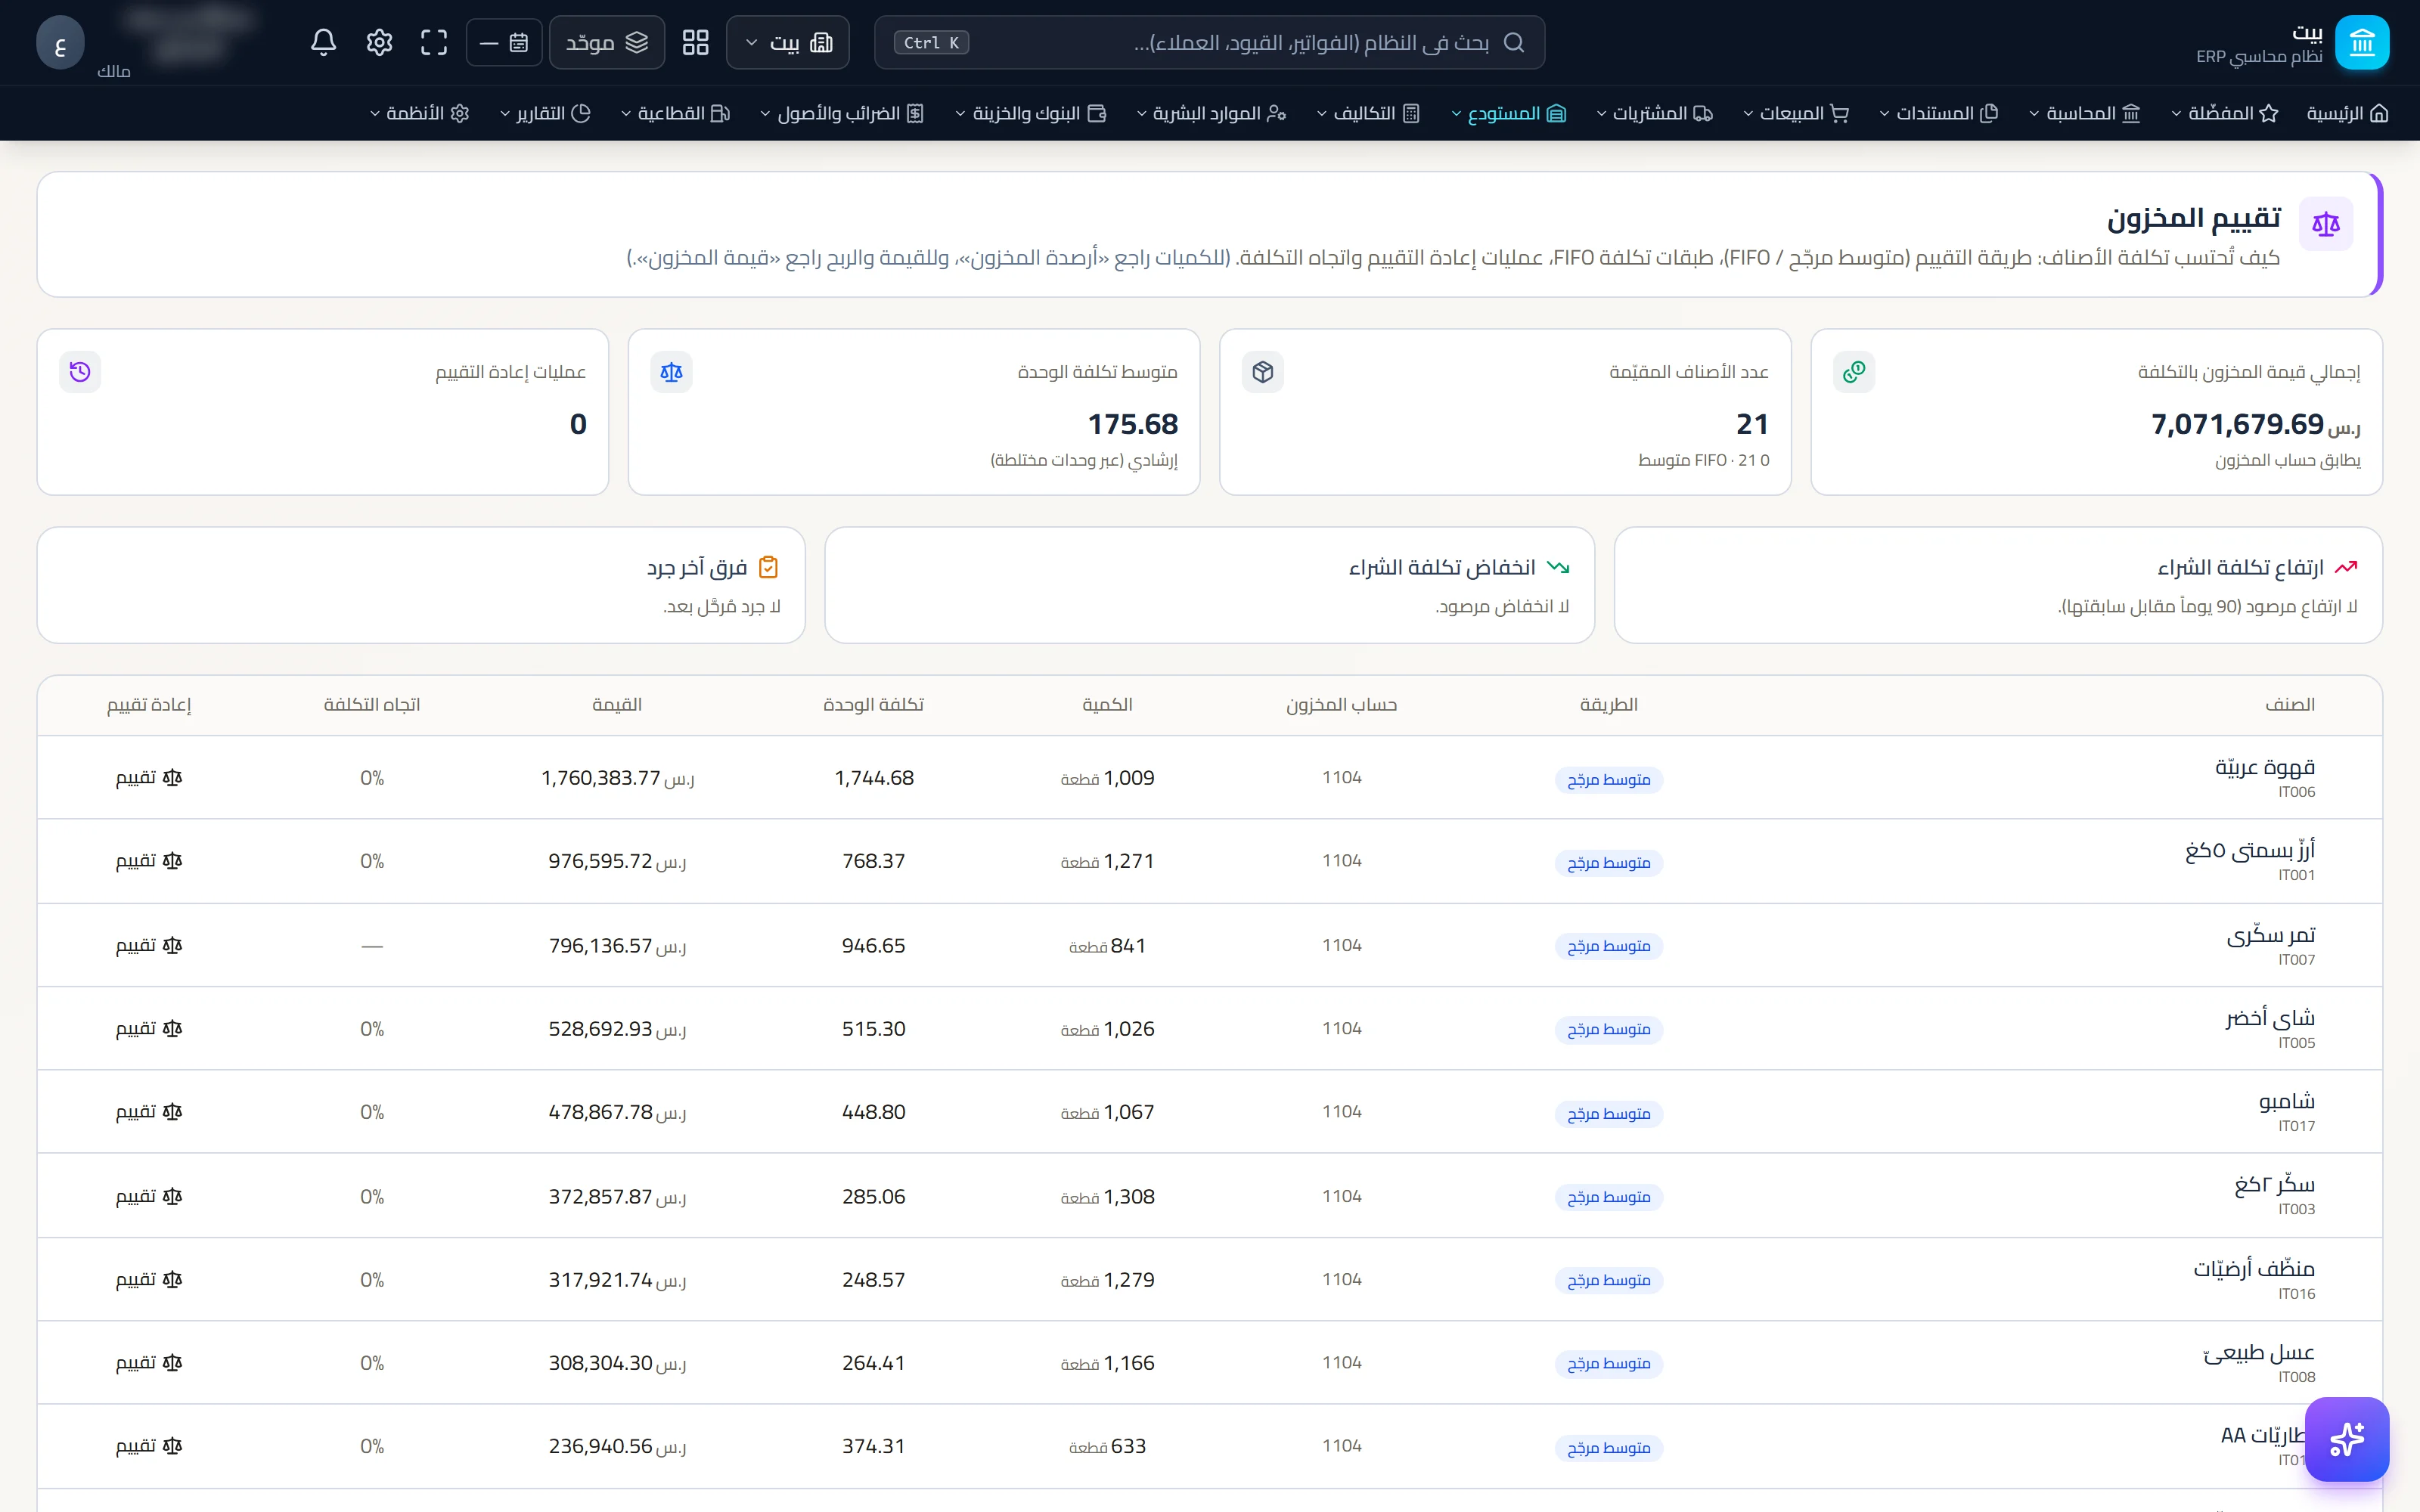
Task: Click متوسط مرجّح badge for قهوة عربيّة
Action: point(1609,780)
